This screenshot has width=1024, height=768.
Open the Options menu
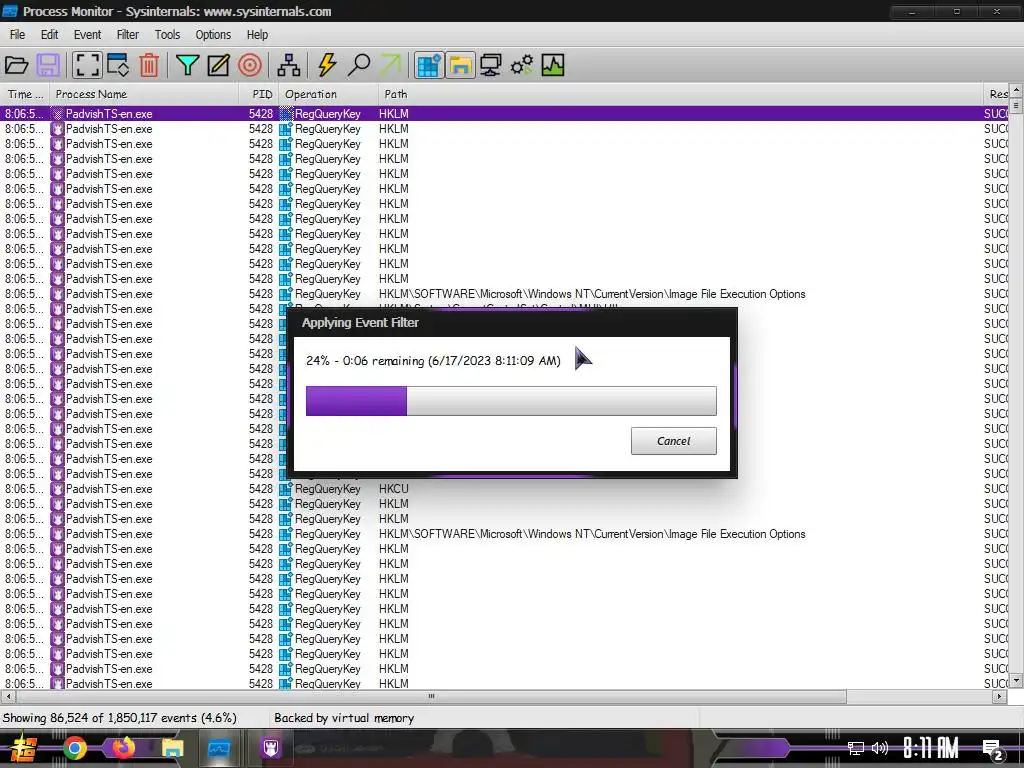tap(214, 35)
